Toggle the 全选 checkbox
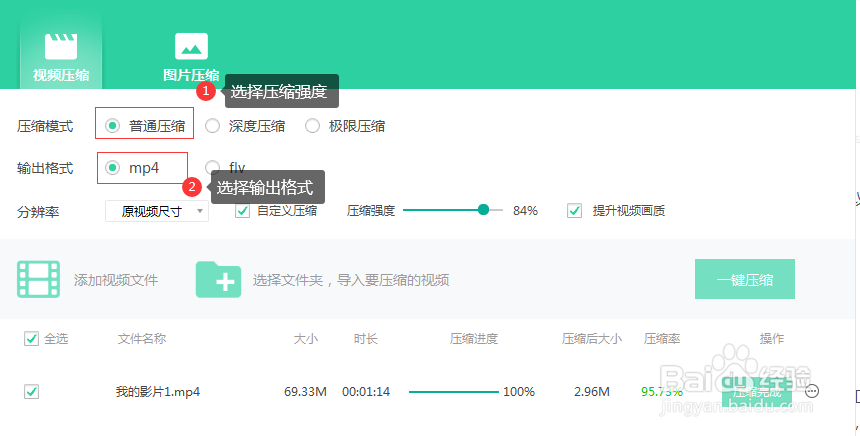 pos(31,339)
